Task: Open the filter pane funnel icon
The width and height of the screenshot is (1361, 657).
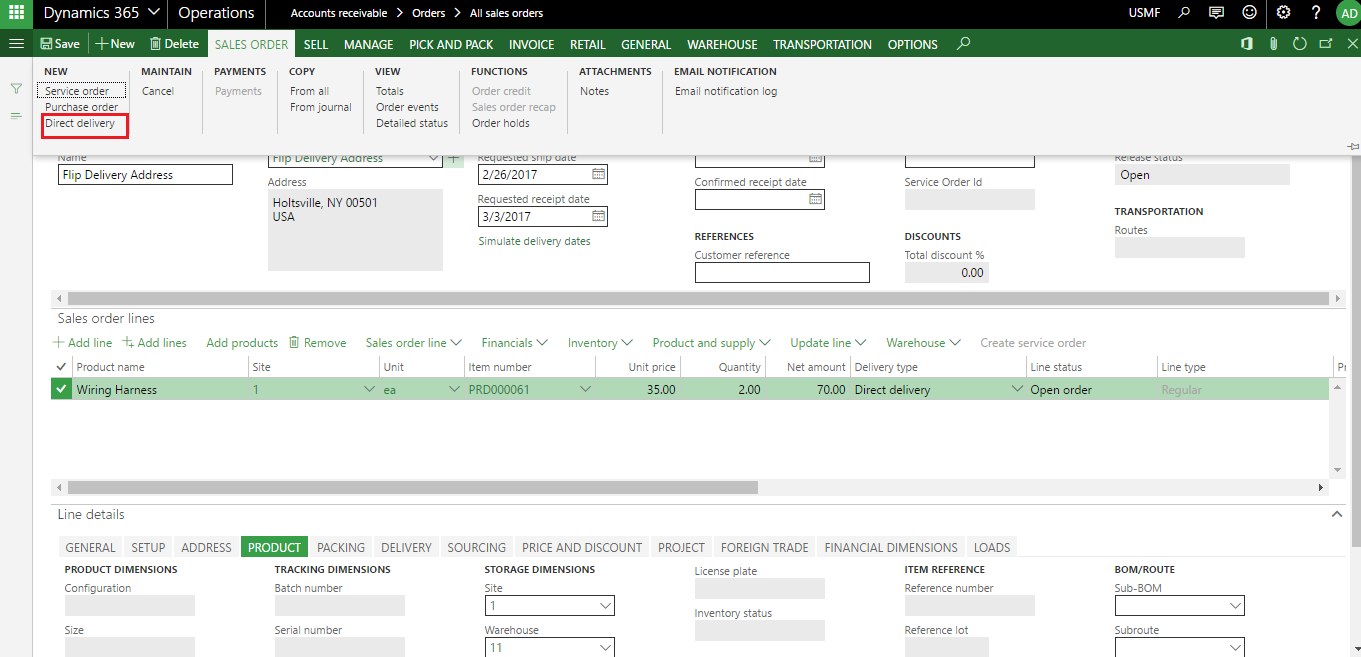Action: pos(16,89)
